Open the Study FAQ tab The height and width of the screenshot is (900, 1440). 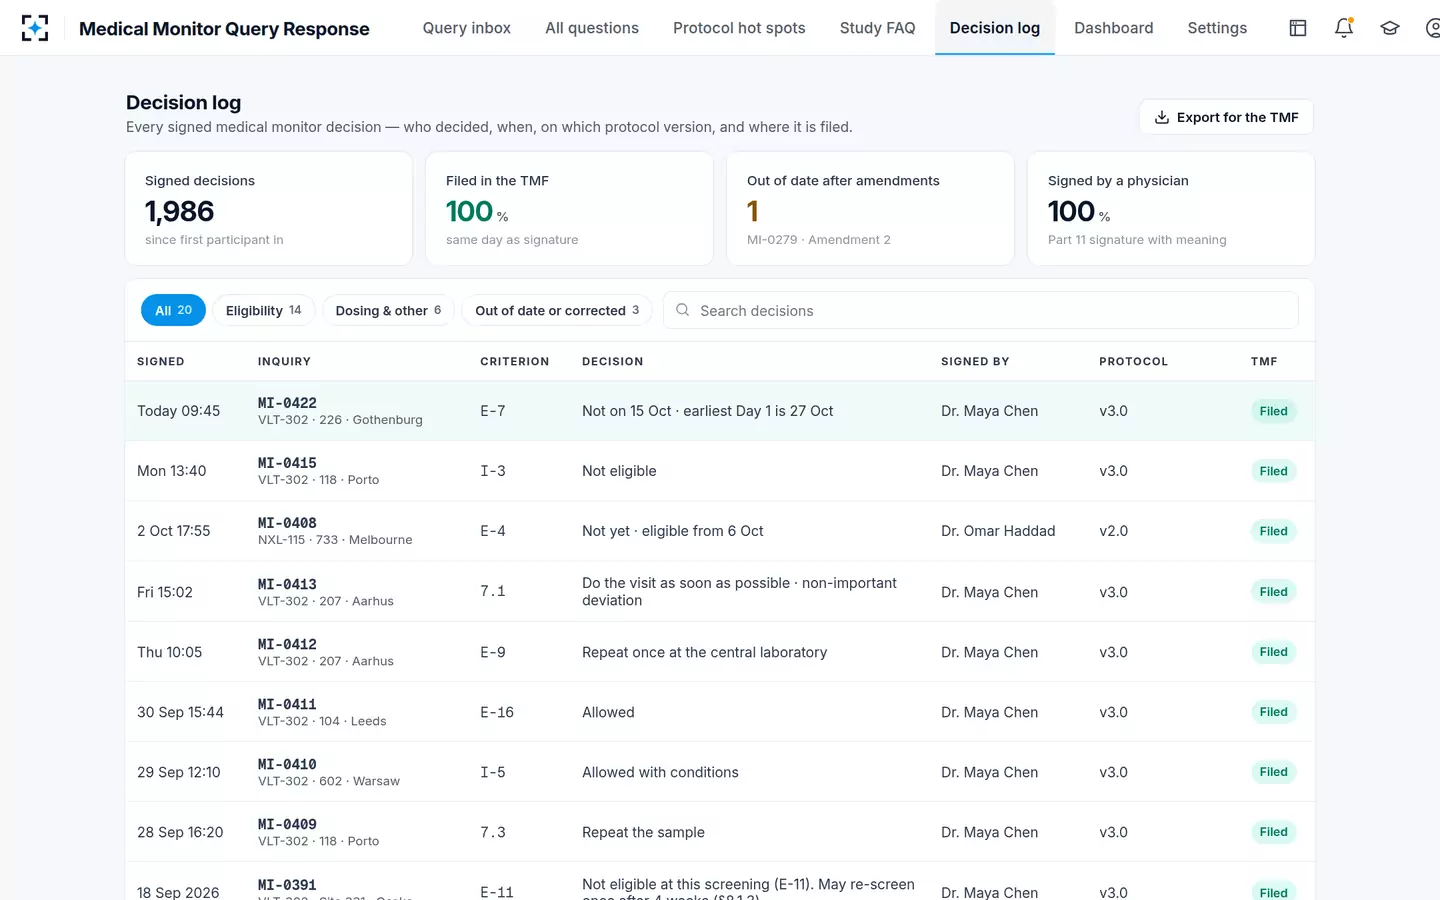click(x=878, y=28)
